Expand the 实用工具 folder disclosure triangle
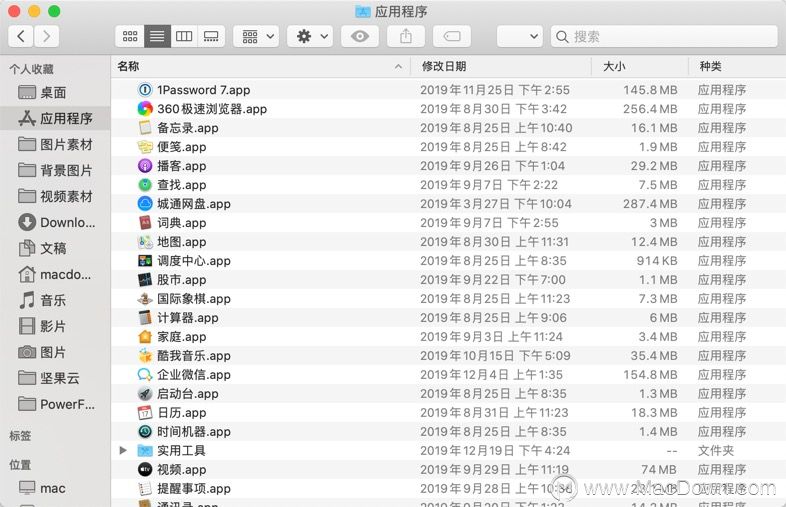The width and height of the screenshot is (786, 507). point(123,450)
